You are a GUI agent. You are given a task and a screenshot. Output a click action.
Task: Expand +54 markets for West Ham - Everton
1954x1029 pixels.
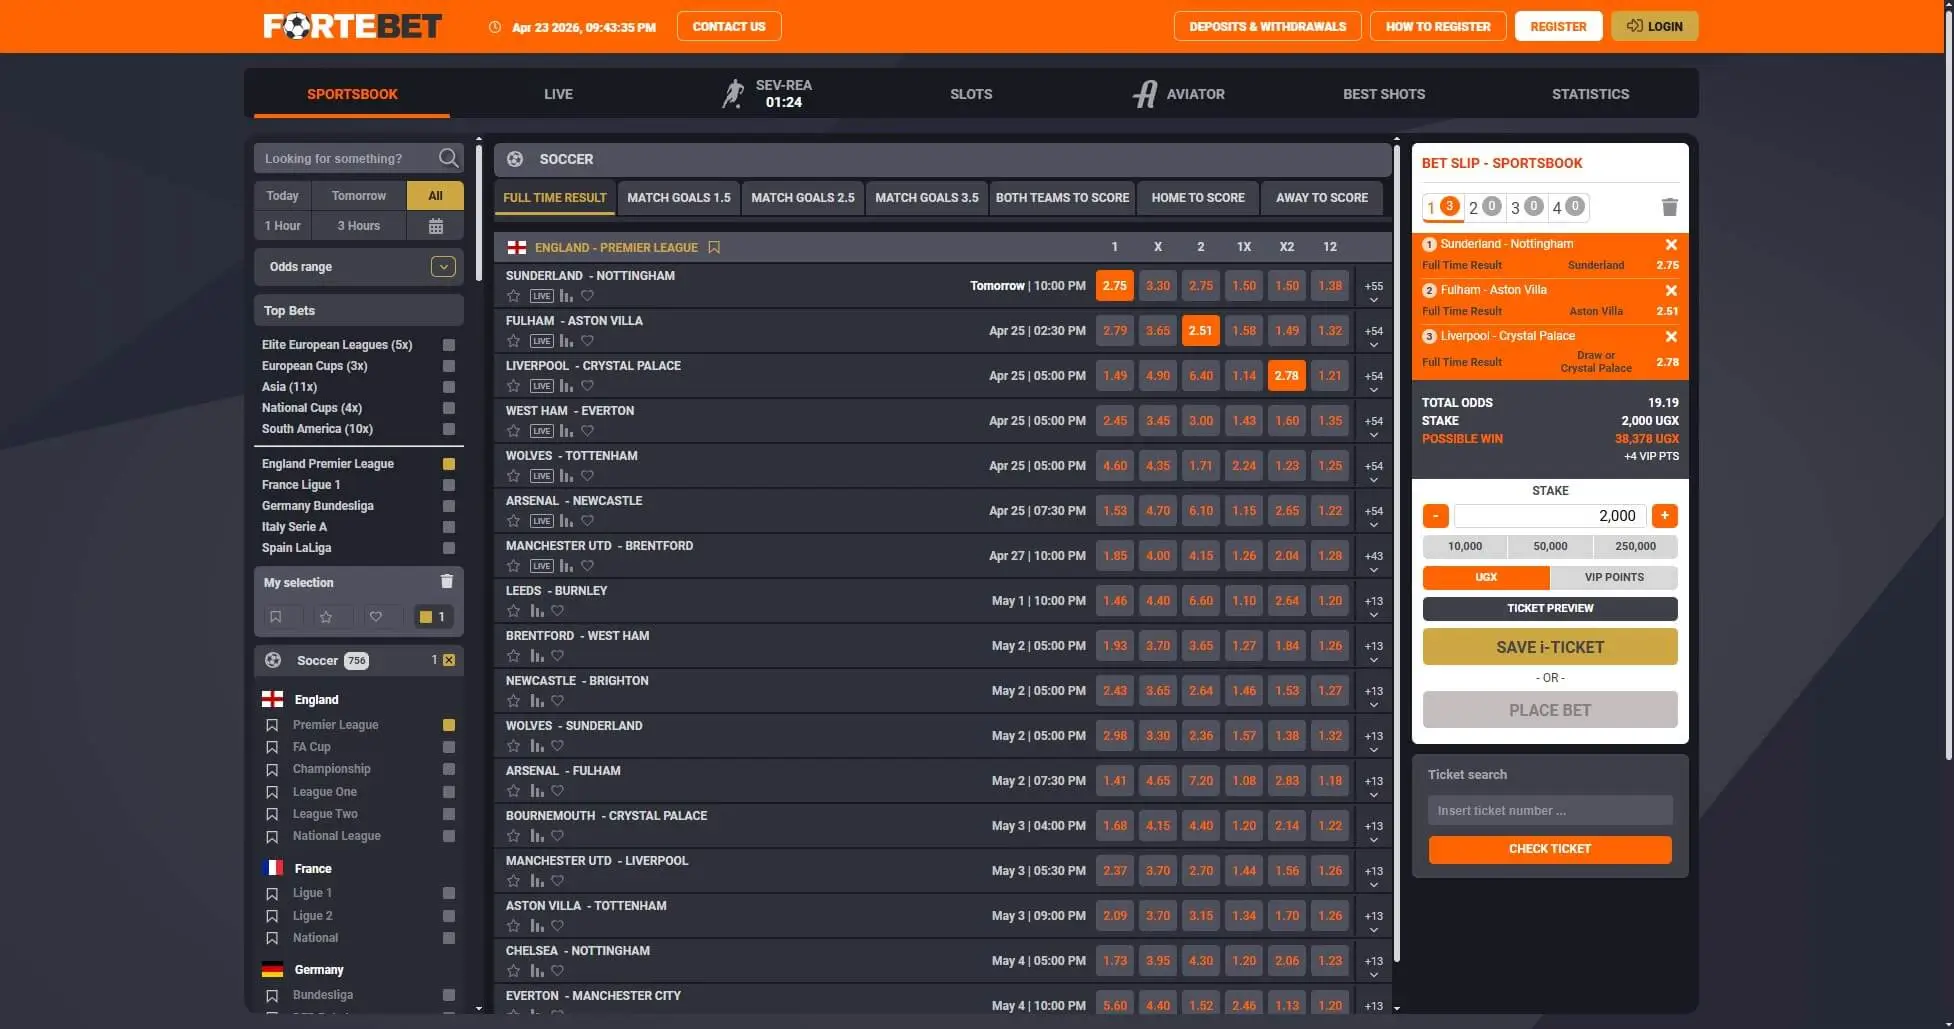click(1374, 426)
